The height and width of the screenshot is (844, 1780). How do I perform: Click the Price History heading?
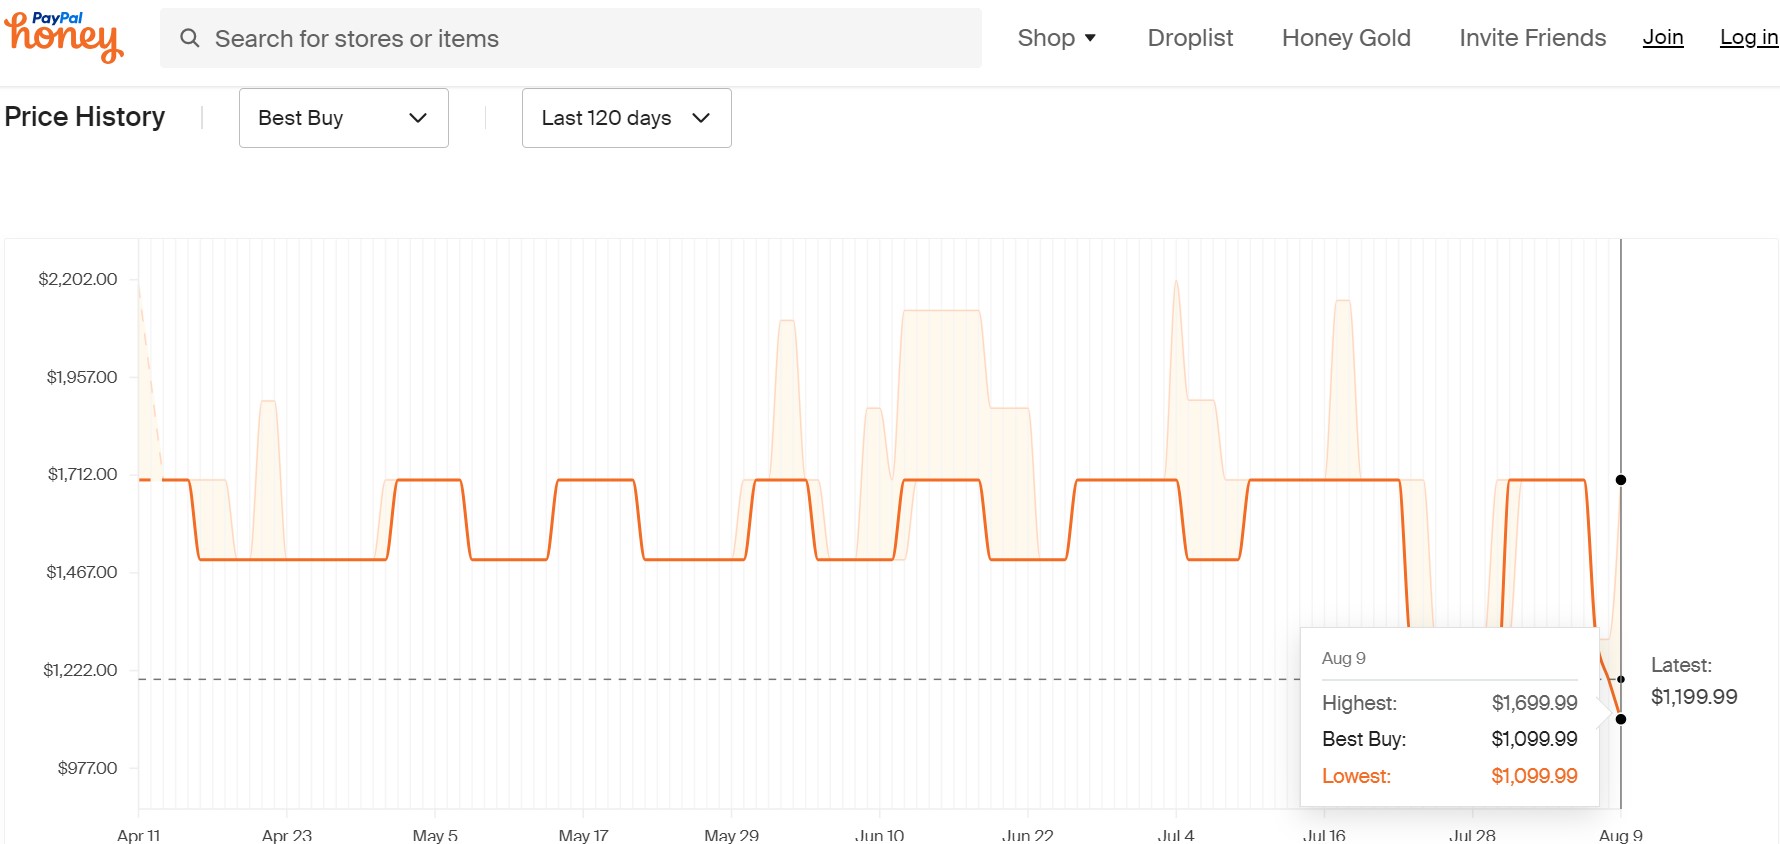pos(85,117)
